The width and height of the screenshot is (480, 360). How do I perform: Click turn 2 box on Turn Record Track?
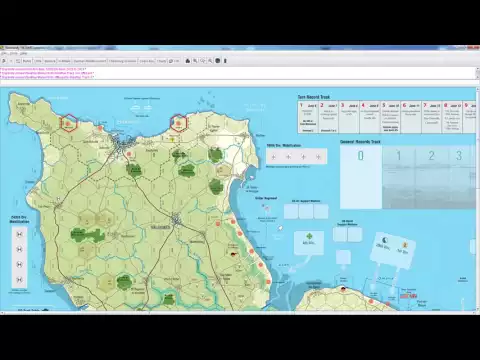328,117
